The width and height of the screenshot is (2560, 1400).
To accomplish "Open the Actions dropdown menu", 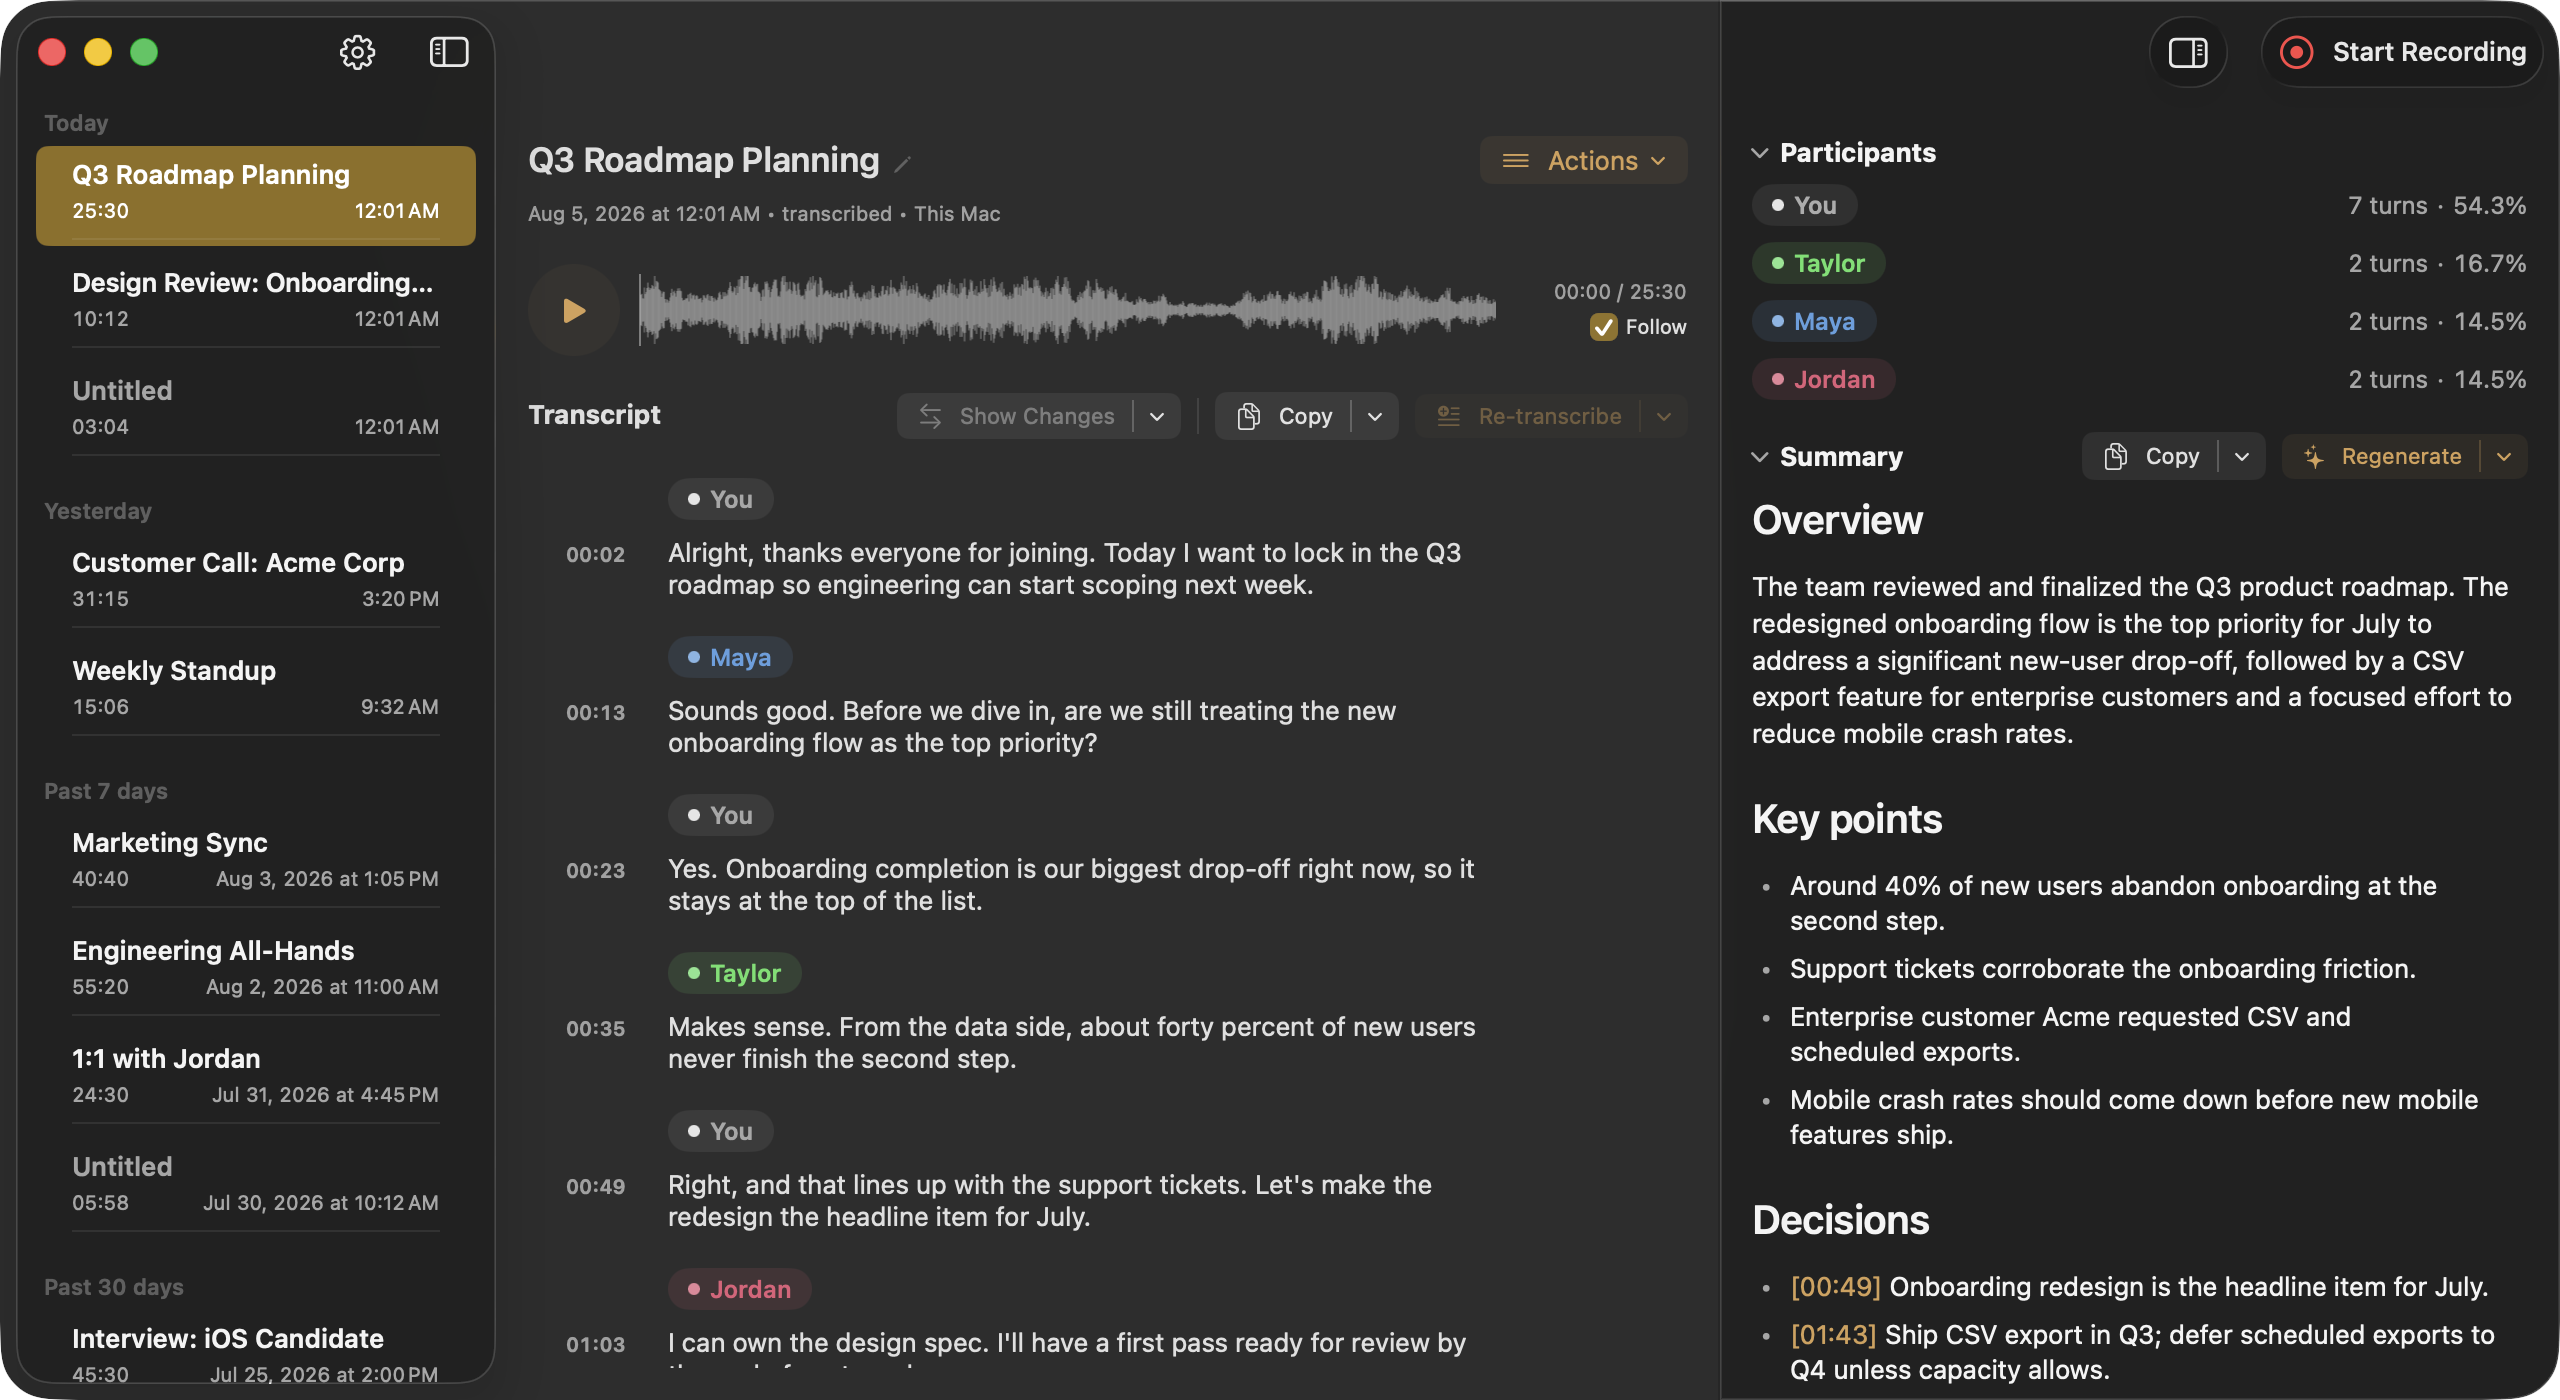I will pyautogui.click(x=1584, y=160).
